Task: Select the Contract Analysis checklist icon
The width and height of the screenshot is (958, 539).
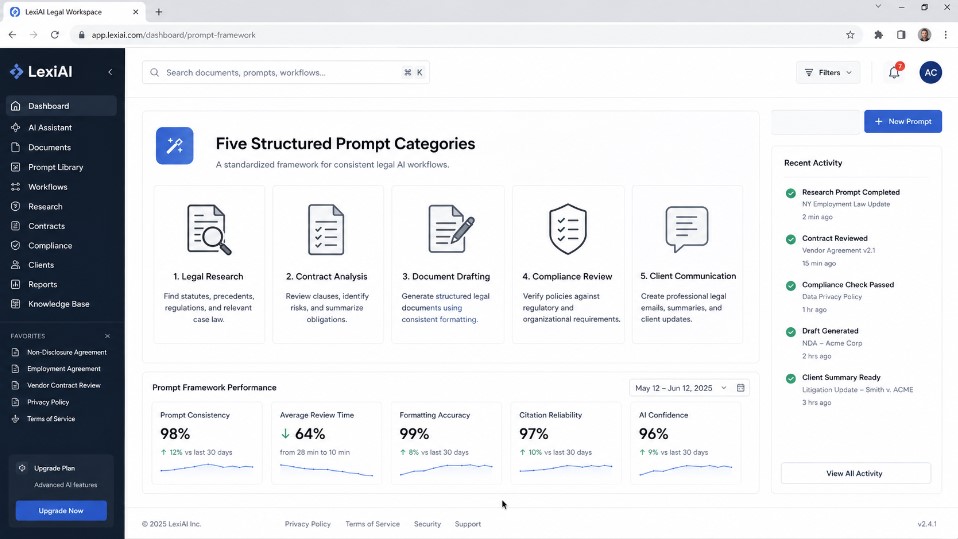Action: 326,230
